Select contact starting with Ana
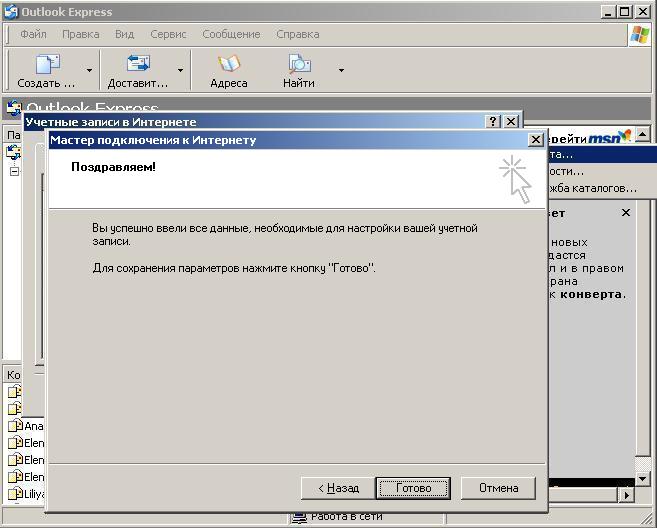This screenshot has height=528, width=657. pyautogui.click(x=26, y=426)
